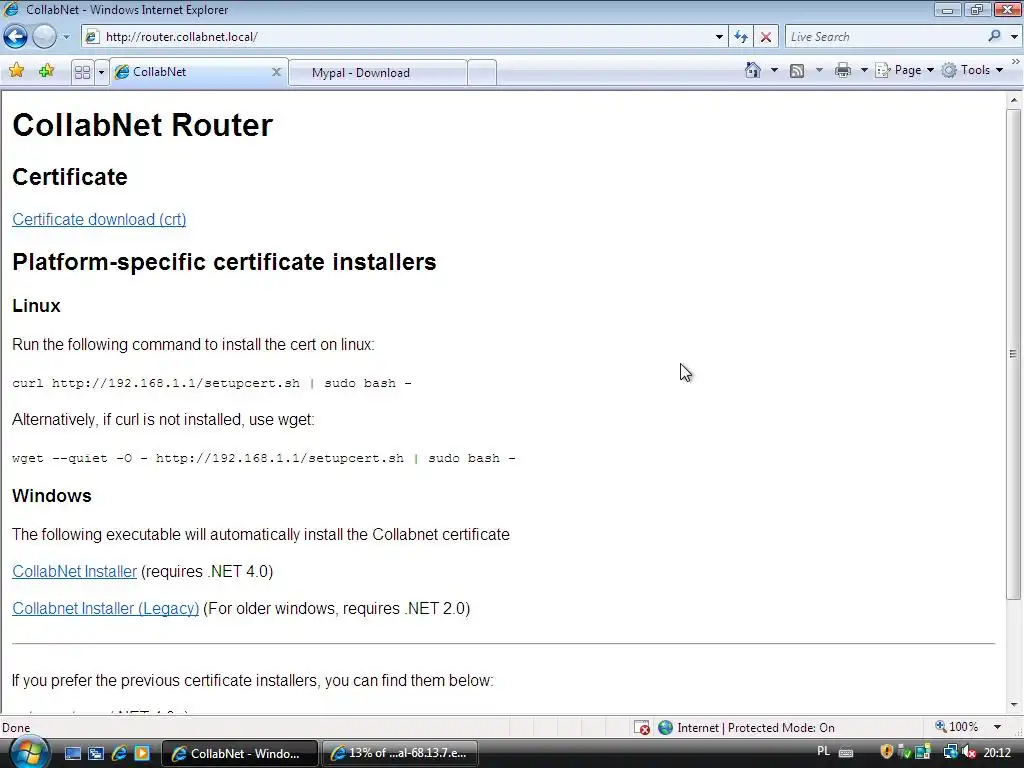Open a new blank tab
This screenshot has height=768, width=1024.
[x=482, y=72]
